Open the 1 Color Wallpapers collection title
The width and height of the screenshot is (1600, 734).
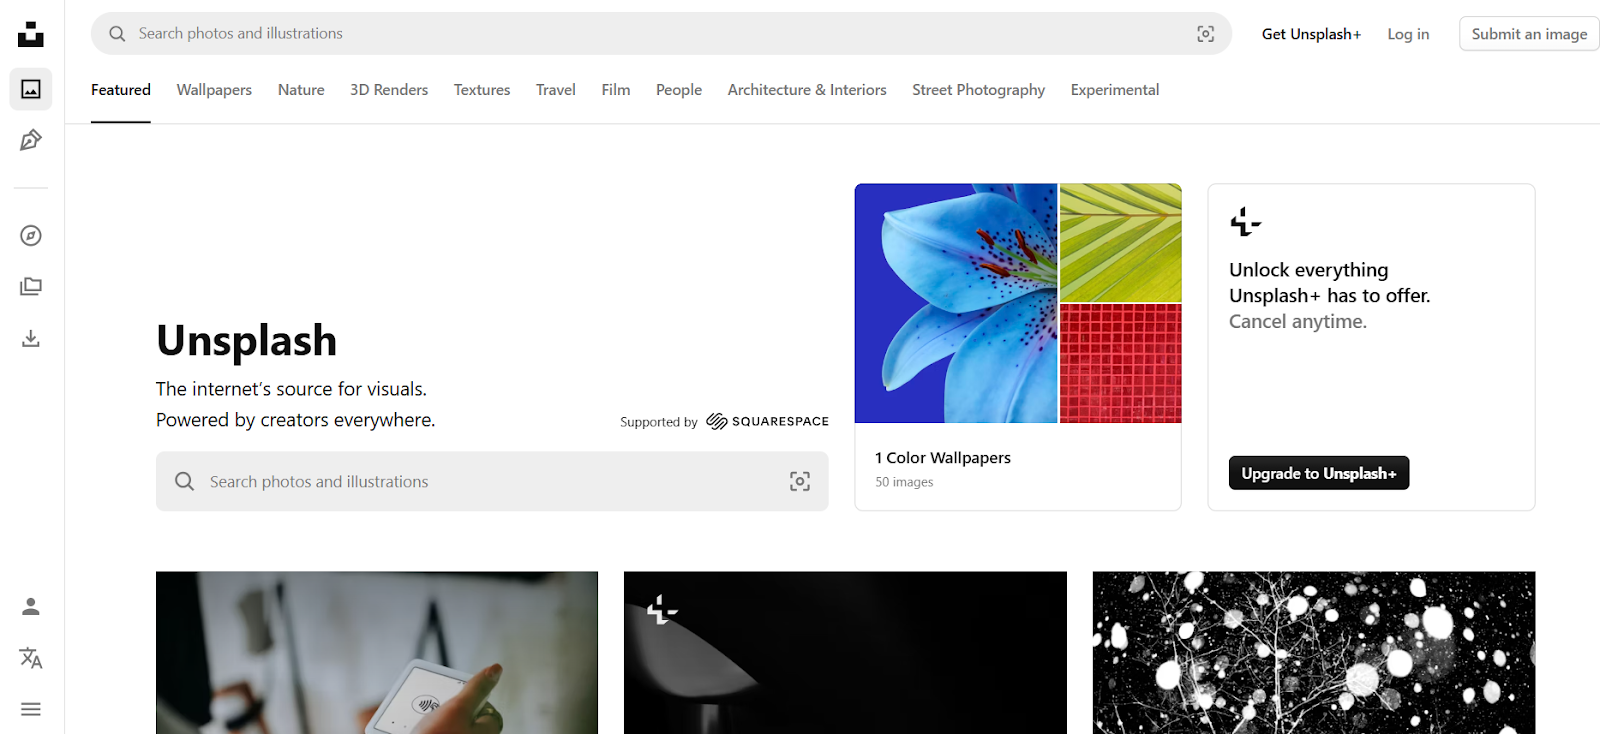click(x=943, y=458)
